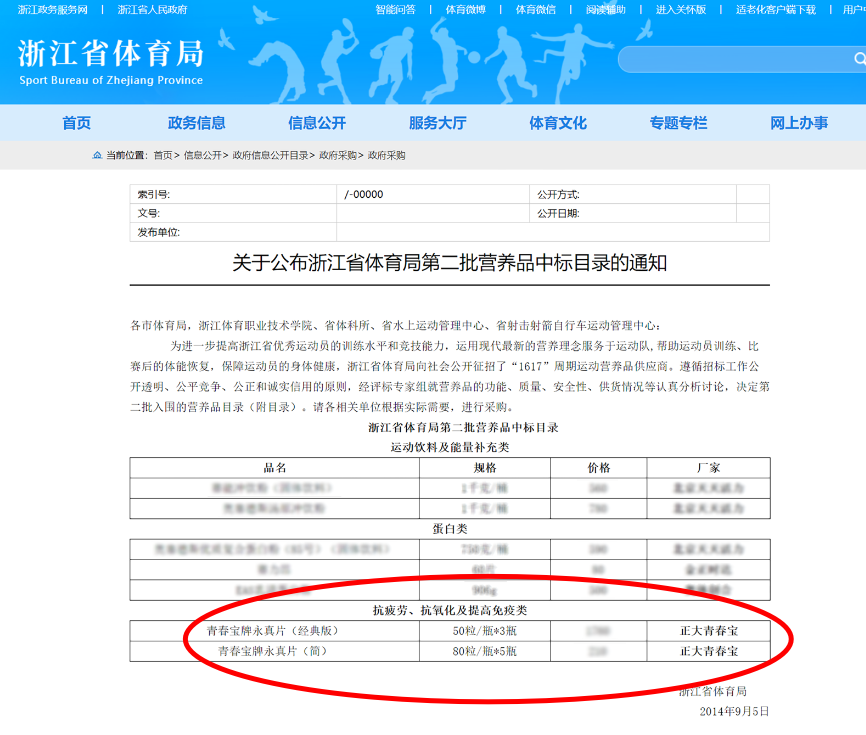Click signature text 浙江省体育局 near date

[x=712, y=691]
